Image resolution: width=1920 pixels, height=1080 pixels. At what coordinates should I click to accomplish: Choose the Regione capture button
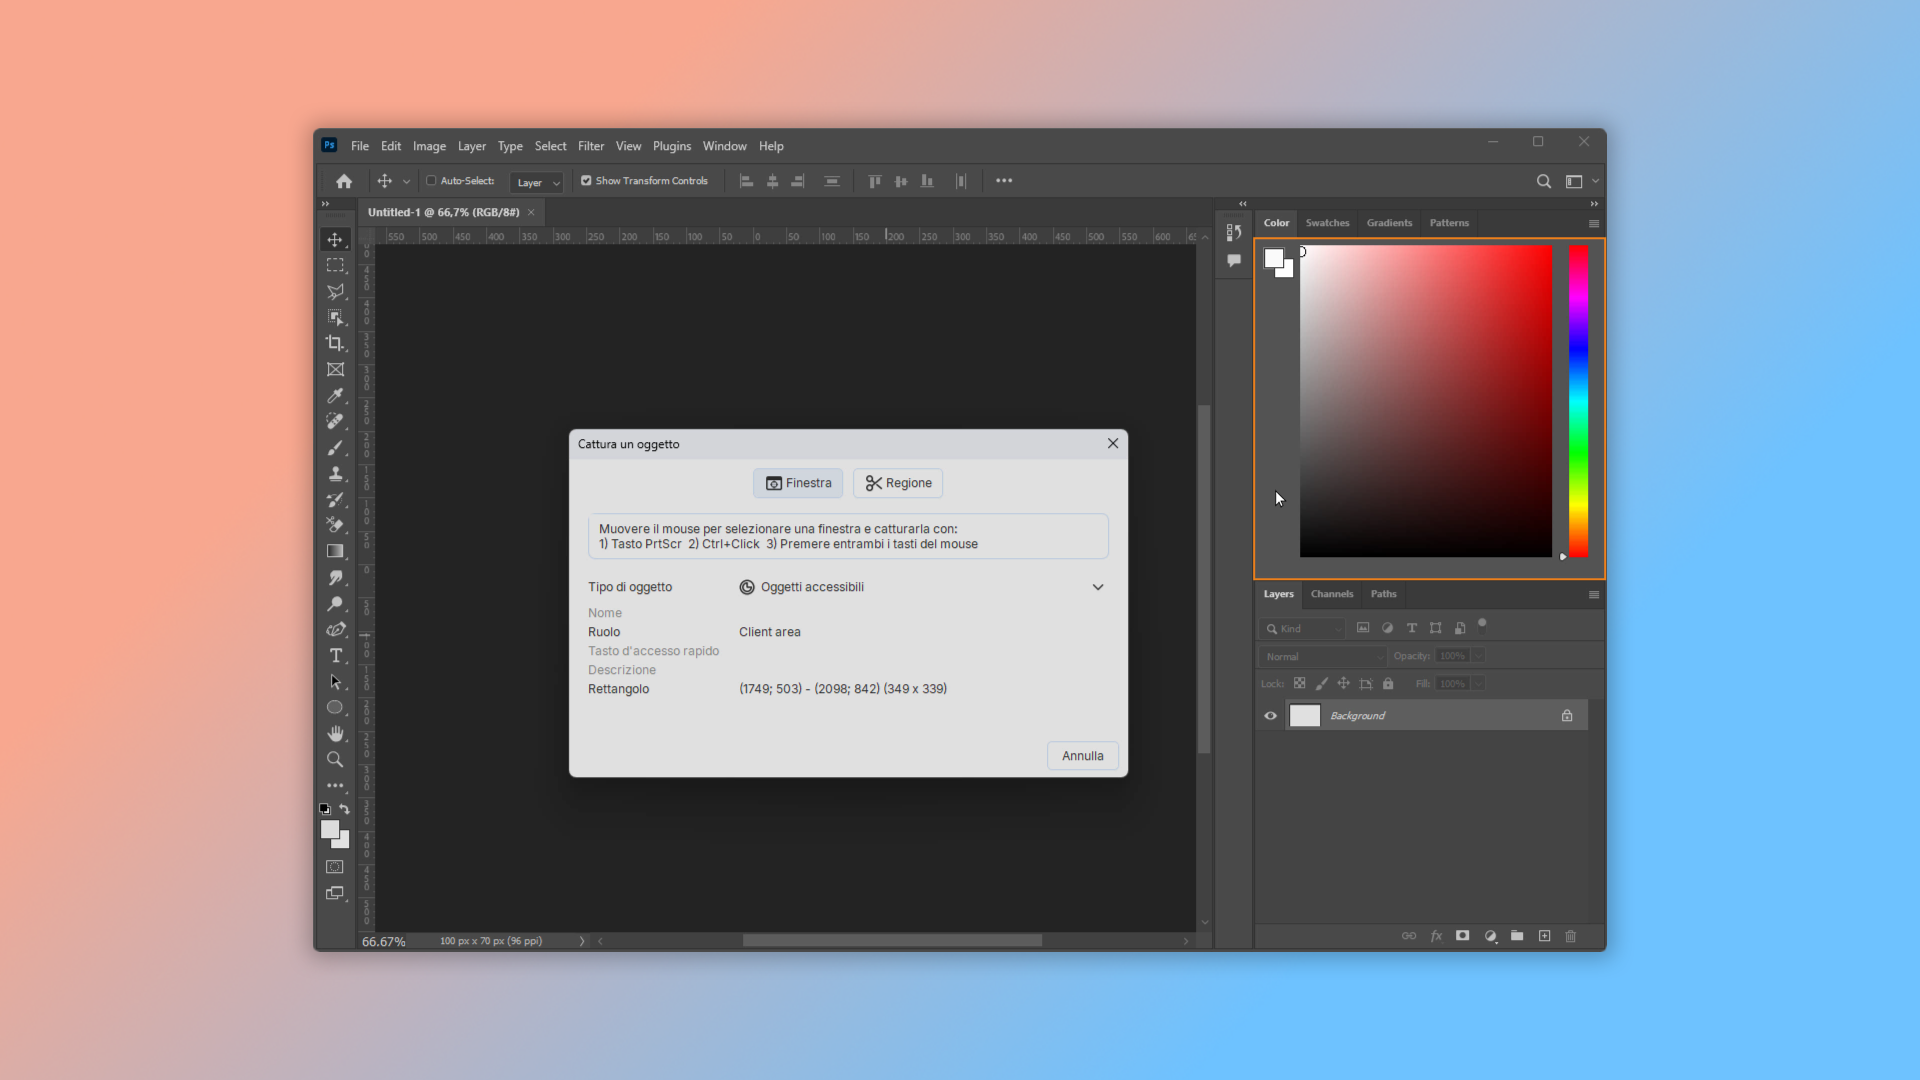[x=898, y=483]
